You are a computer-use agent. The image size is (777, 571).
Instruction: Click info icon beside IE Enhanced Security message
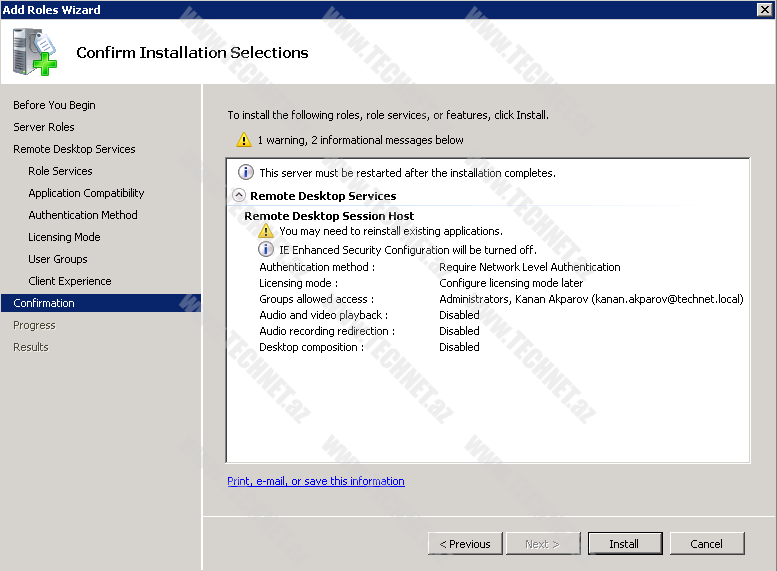266,250
